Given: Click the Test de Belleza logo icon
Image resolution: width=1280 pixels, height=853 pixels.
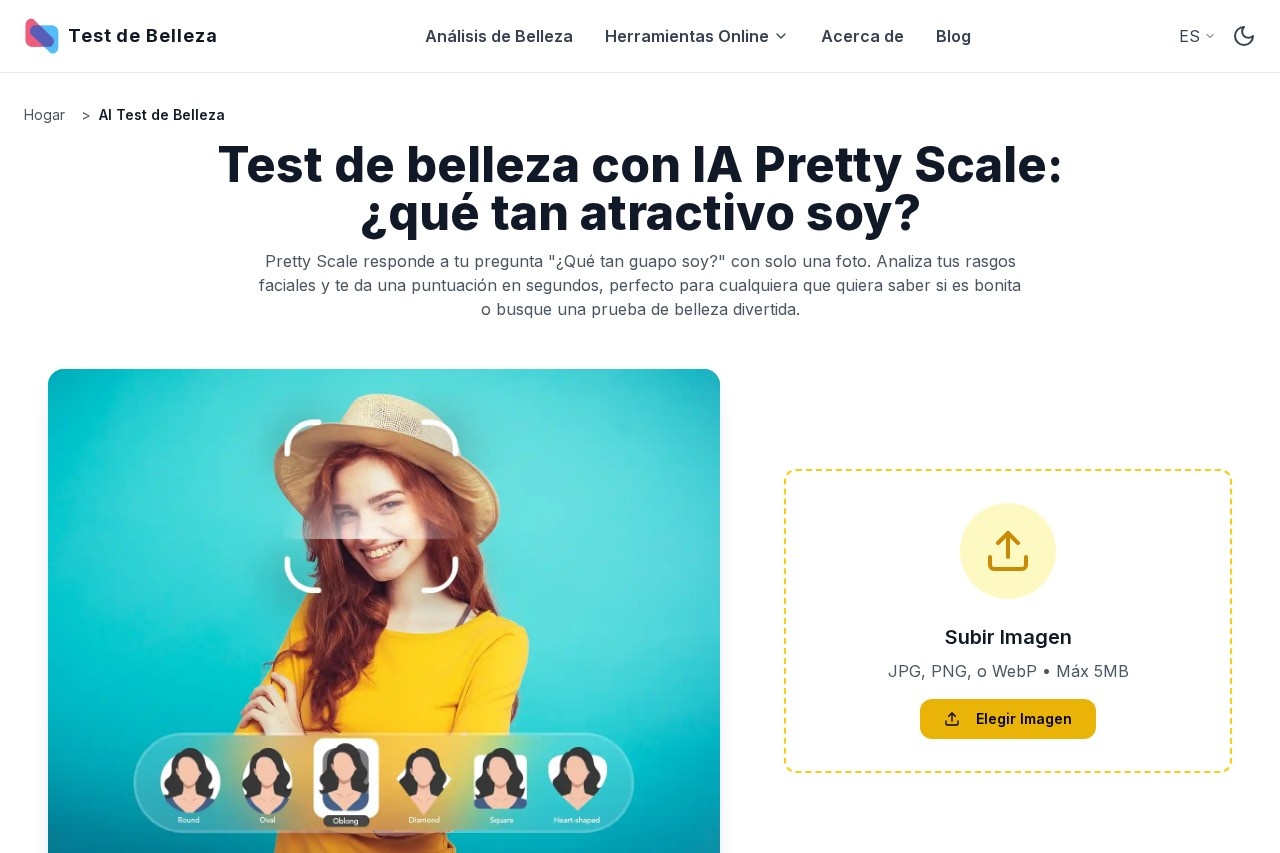Looking at the screenshot, I should (x=42, y=36).
